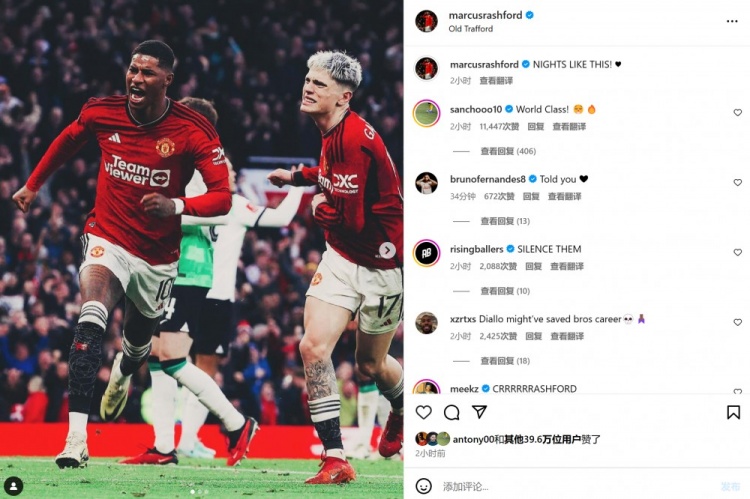The height and width of the screenshot is (499, 750).
Task: Expand 13 replies under brunofernandes8's comment
Action: [505, 221]
